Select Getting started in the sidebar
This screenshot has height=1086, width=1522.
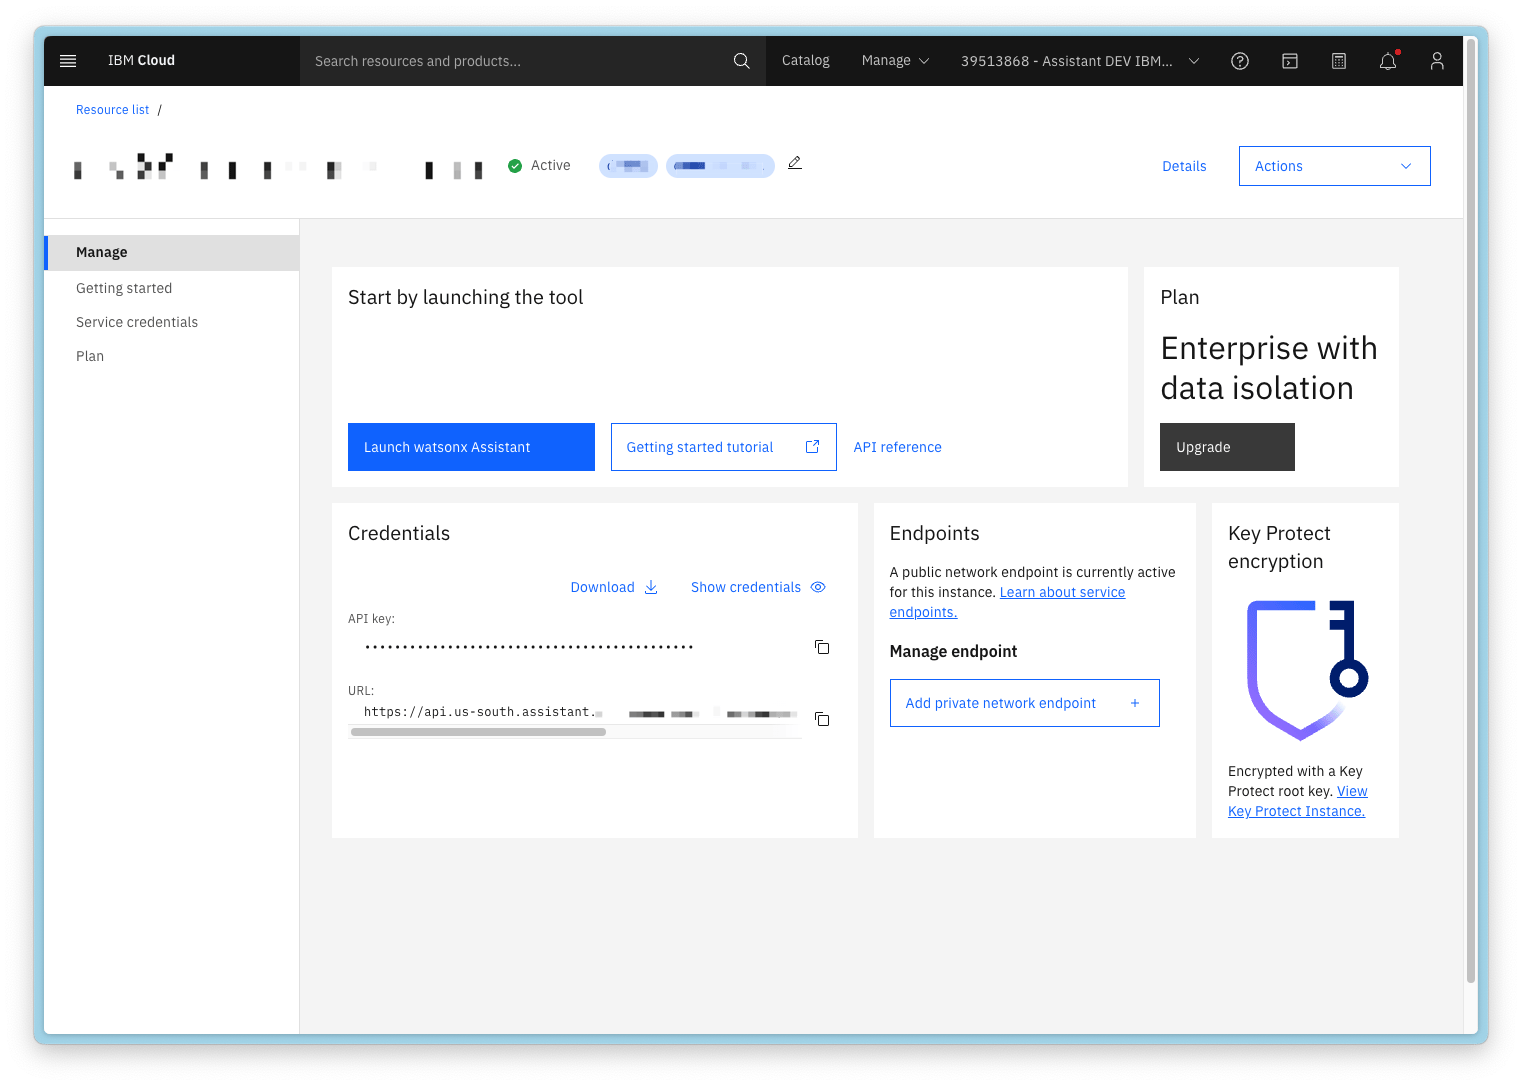click(x=124, y=288)
